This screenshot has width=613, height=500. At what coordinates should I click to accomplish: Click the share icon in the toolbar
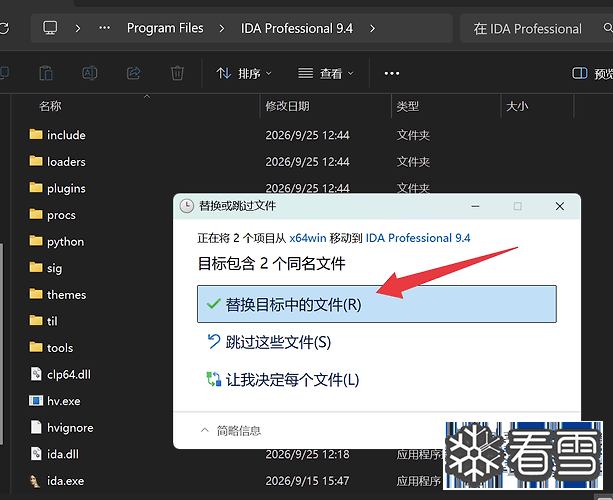pyautogui.click(x=133, y=73)
